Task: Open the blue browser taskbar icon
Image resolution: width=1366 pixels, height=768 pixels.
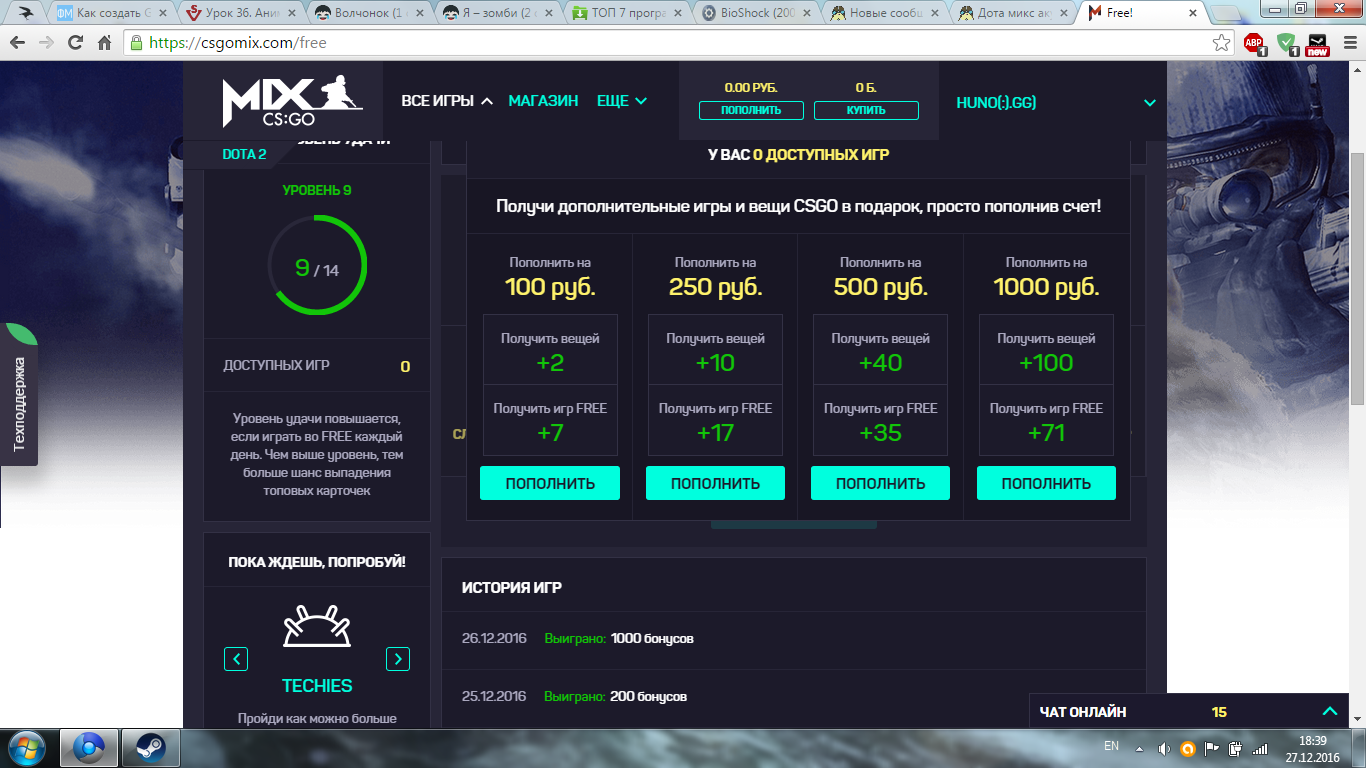Action: coord(90,748)
